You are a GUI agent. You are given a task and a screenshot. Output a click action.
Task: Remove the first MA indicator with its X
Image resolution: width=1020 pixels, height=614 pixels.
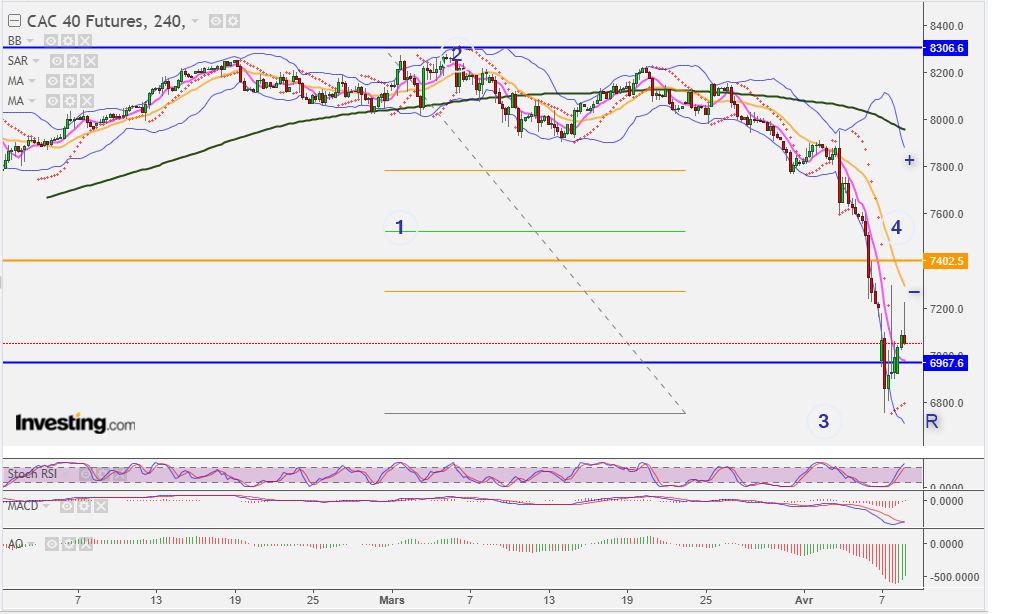87,81
